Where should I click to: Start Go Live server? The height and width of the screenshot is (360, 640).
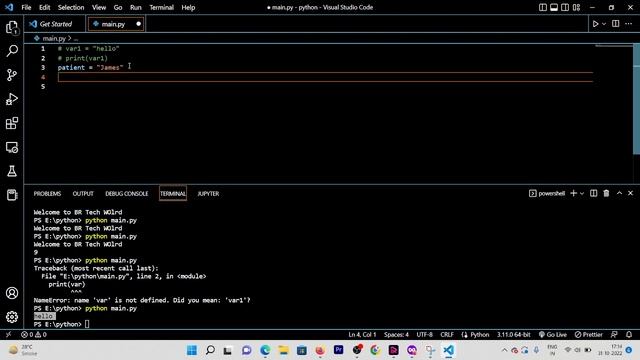[552, 334]
